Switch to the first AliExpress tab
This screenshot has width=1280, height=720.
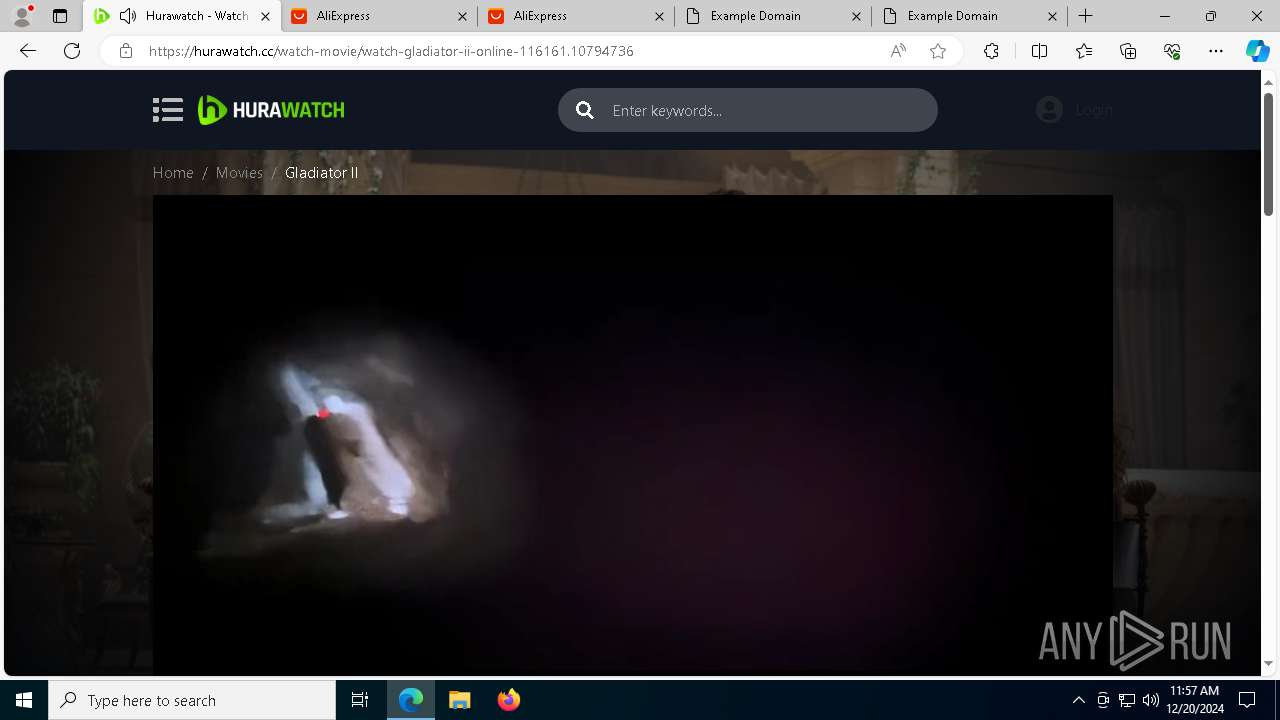378,16
